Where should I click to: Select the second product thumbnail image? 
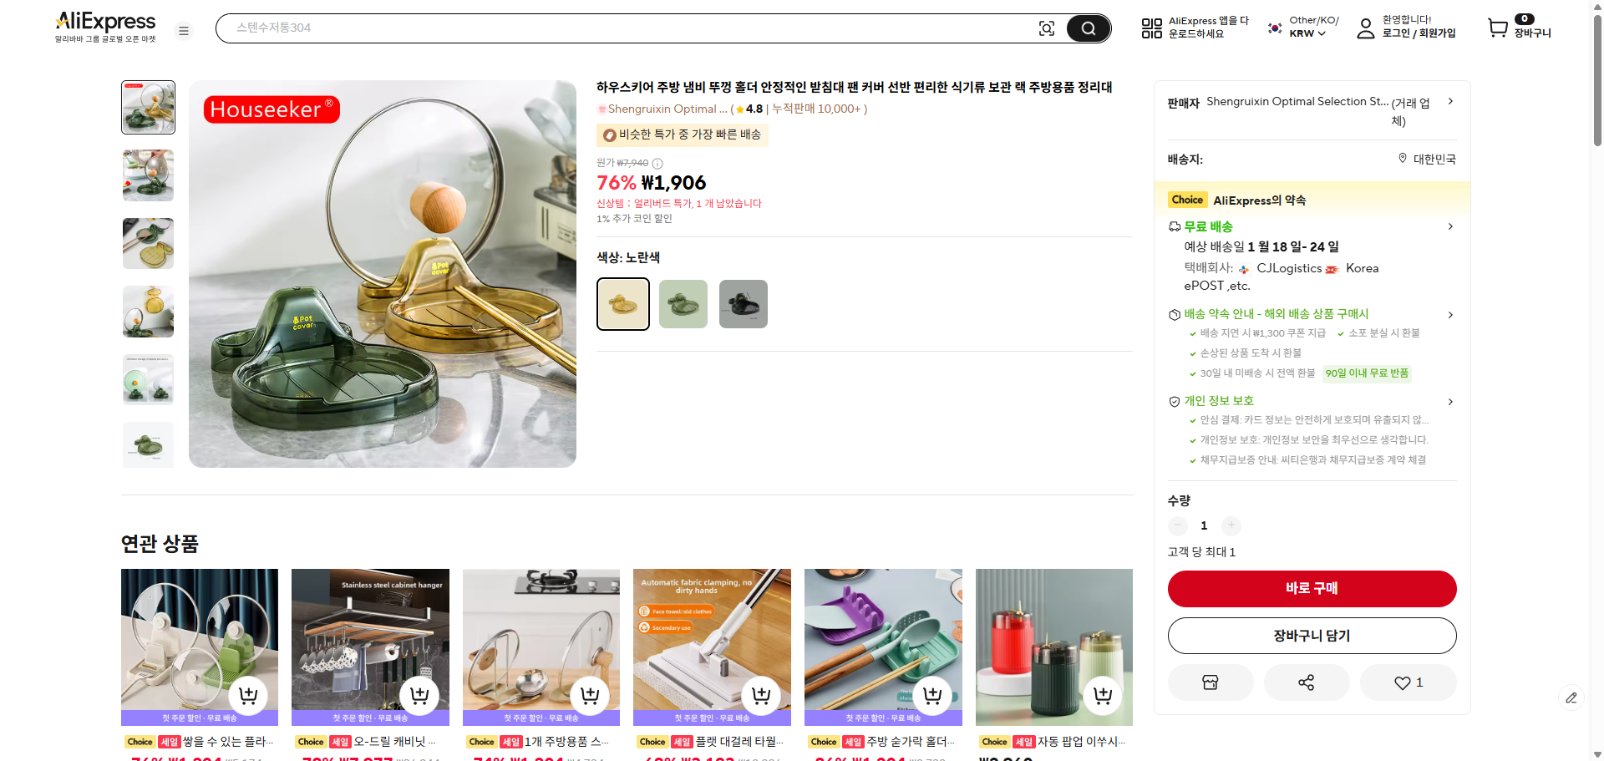[x=148, y=175]
